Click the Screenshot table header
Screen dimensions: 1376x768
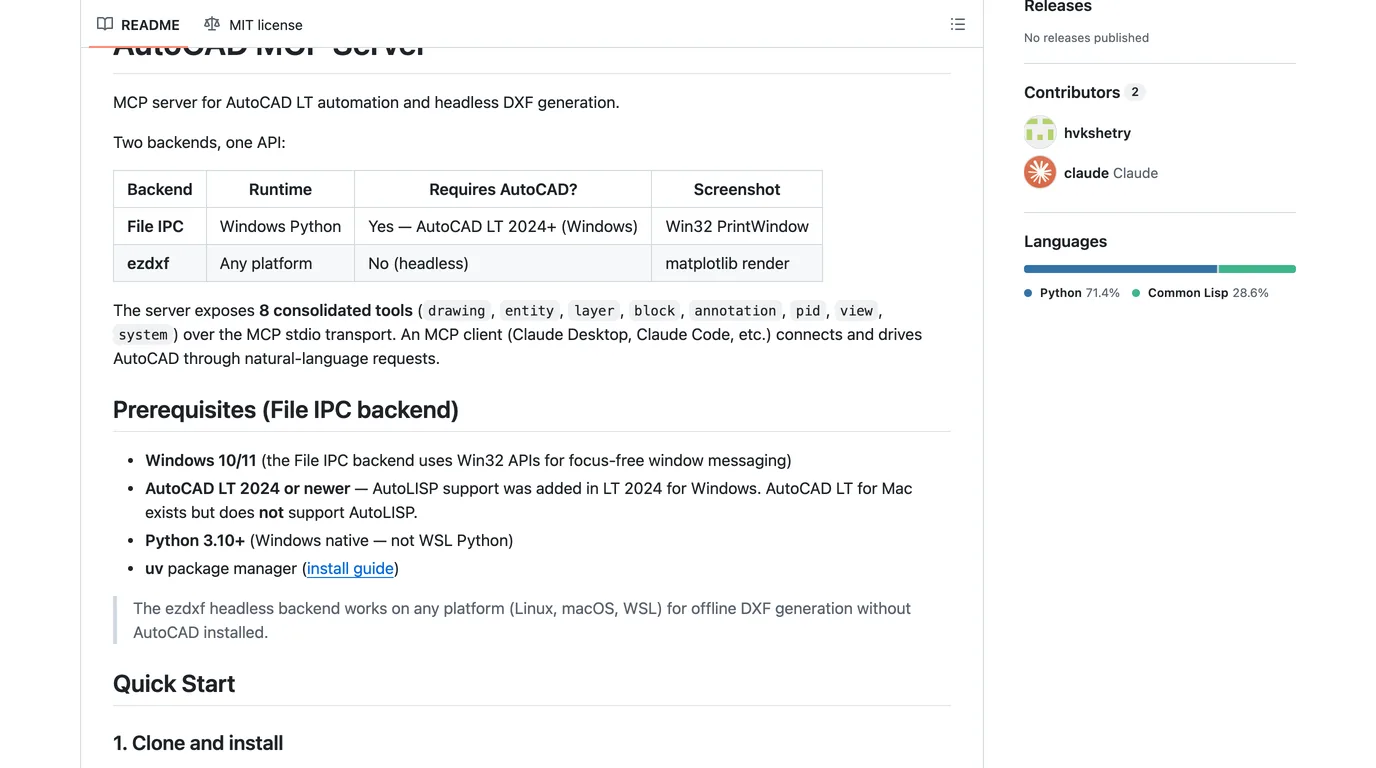coord(737,189)
